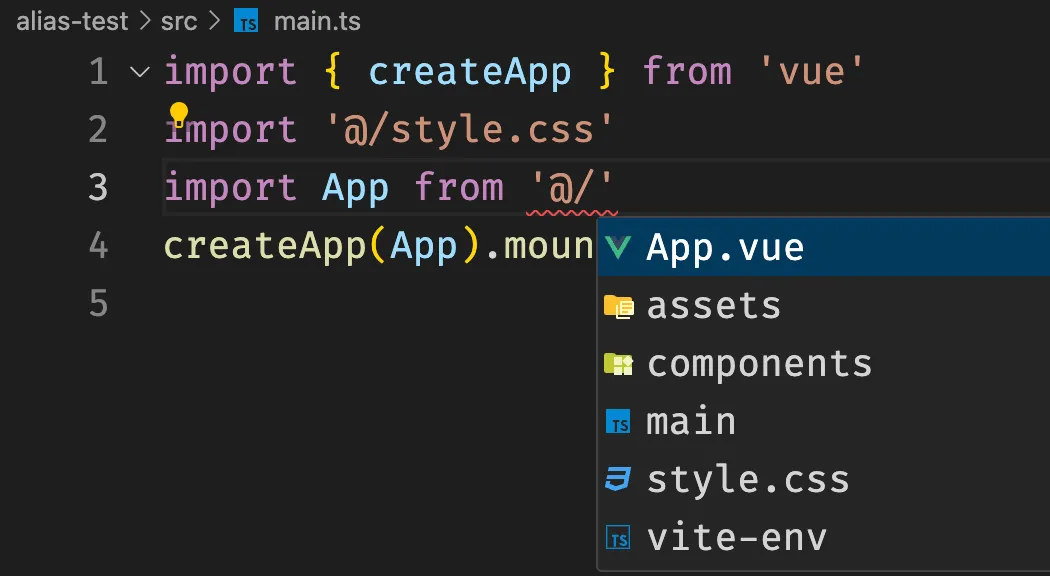Viewport: 1050px width, 576px height.
Task: Choose the vite-env suggestion label
Action: [737, 538]
